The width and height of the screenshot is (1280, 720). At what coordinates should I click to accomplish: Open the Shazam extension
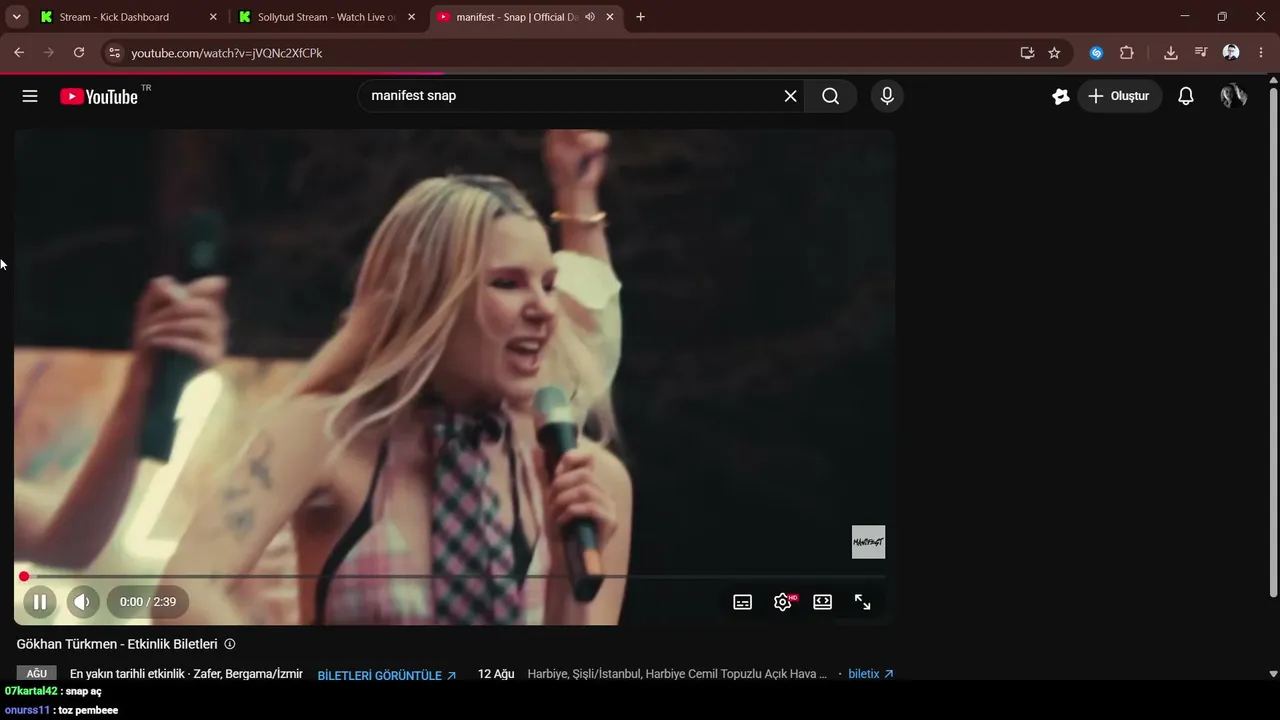1096,53
